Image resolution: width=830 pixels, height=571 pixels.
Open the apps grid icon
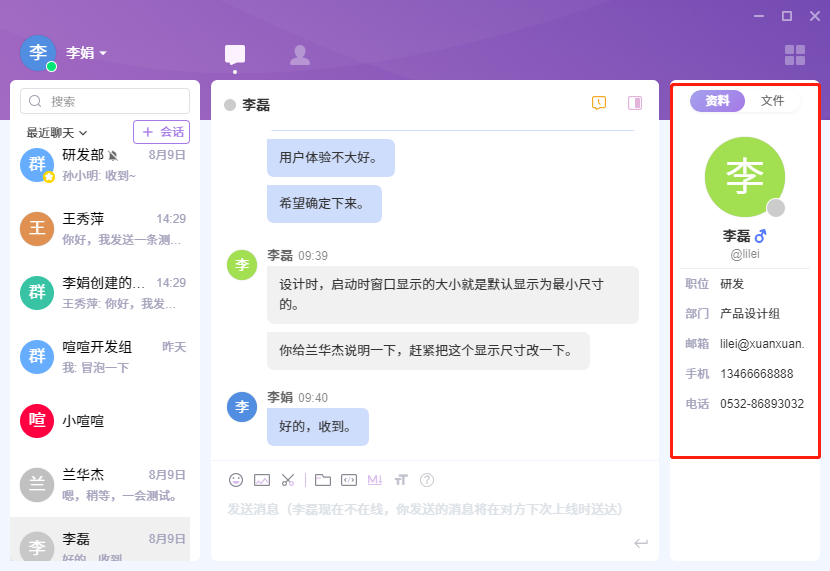[x=794, y=55]
